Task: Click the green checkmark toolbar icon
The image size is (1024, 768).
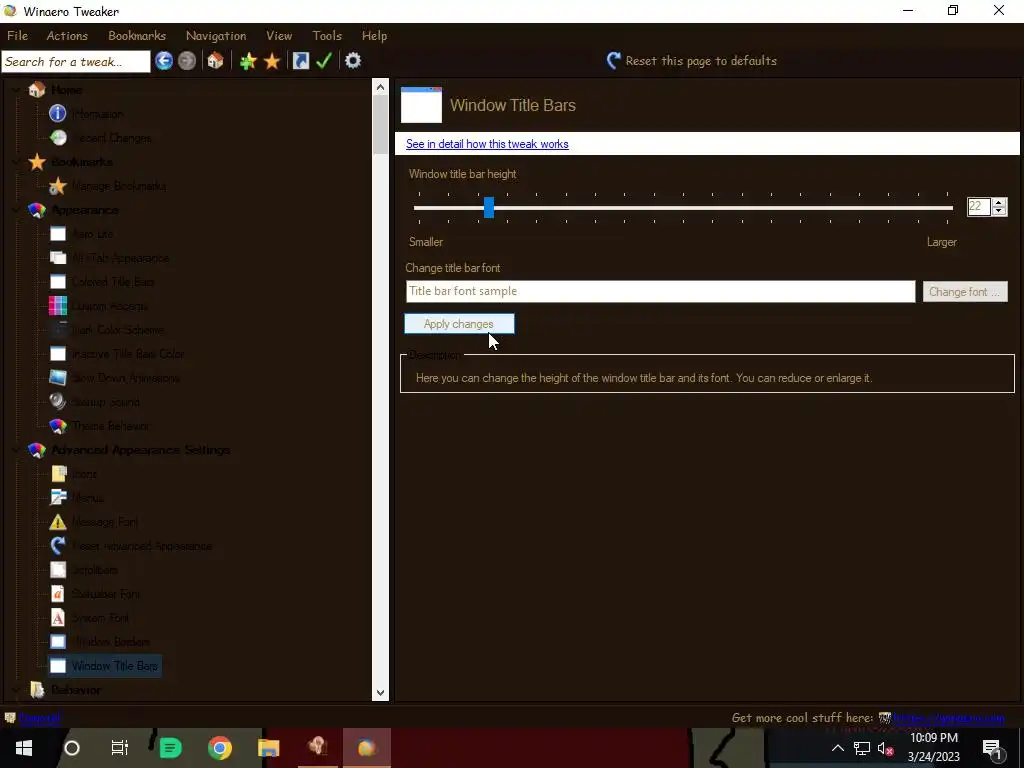Action: (324, 61)
